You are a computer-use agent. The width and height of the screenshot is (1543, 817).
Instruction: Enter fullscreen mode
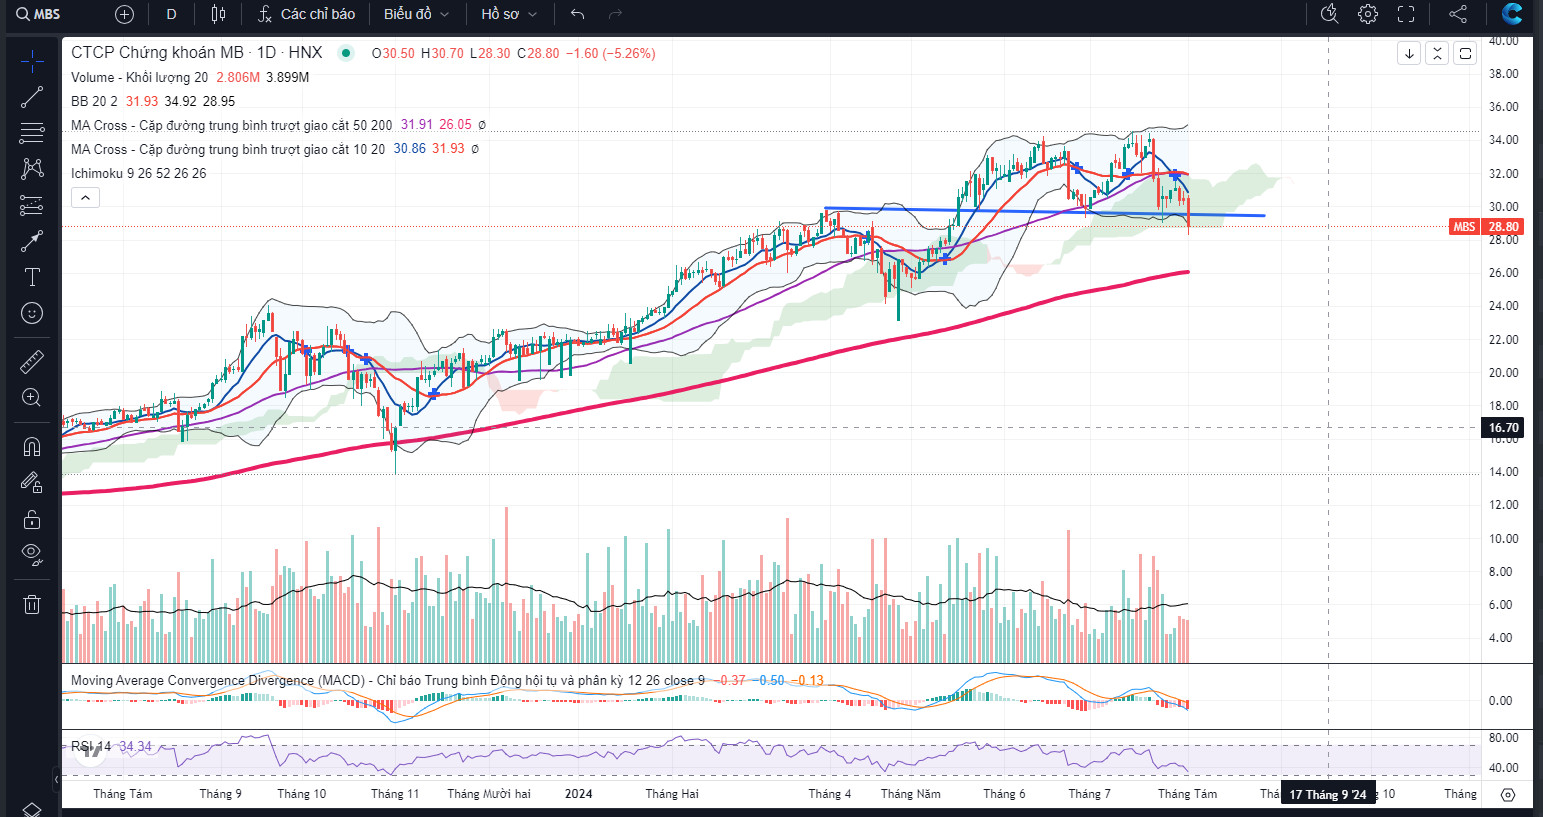tap(1406, 14)
